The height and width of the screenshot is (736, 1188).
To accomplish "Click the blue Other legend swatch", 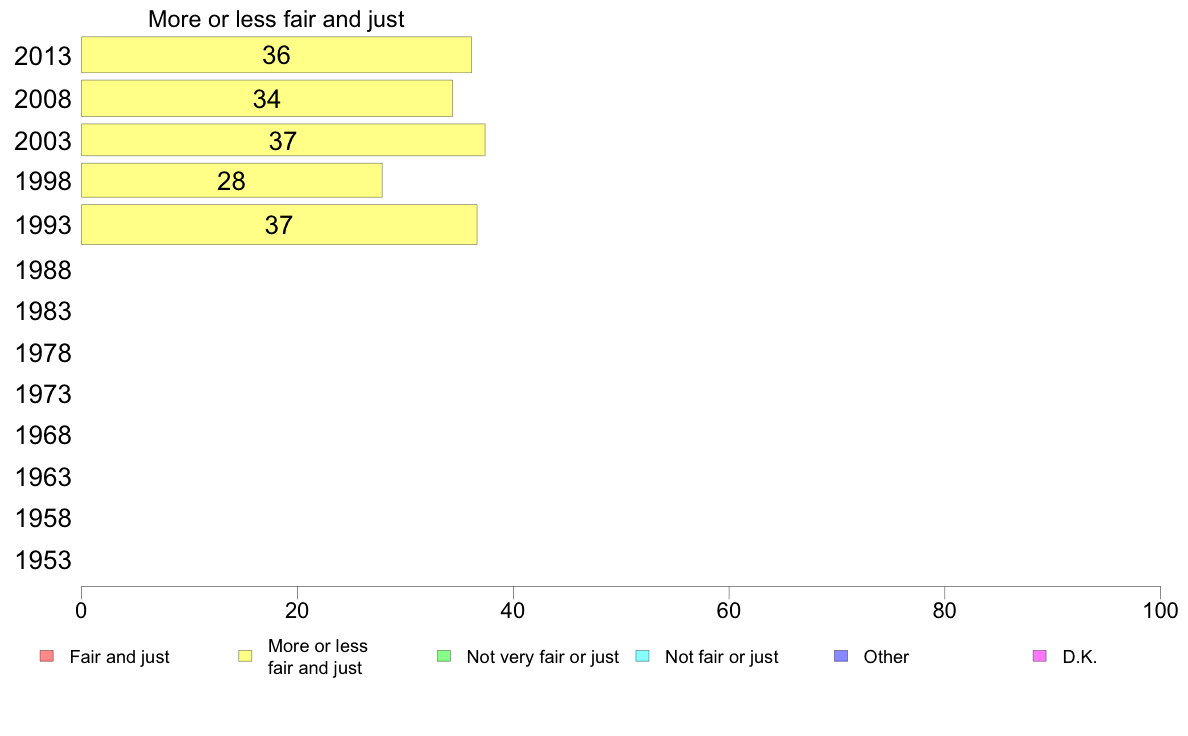I will 841,656.
